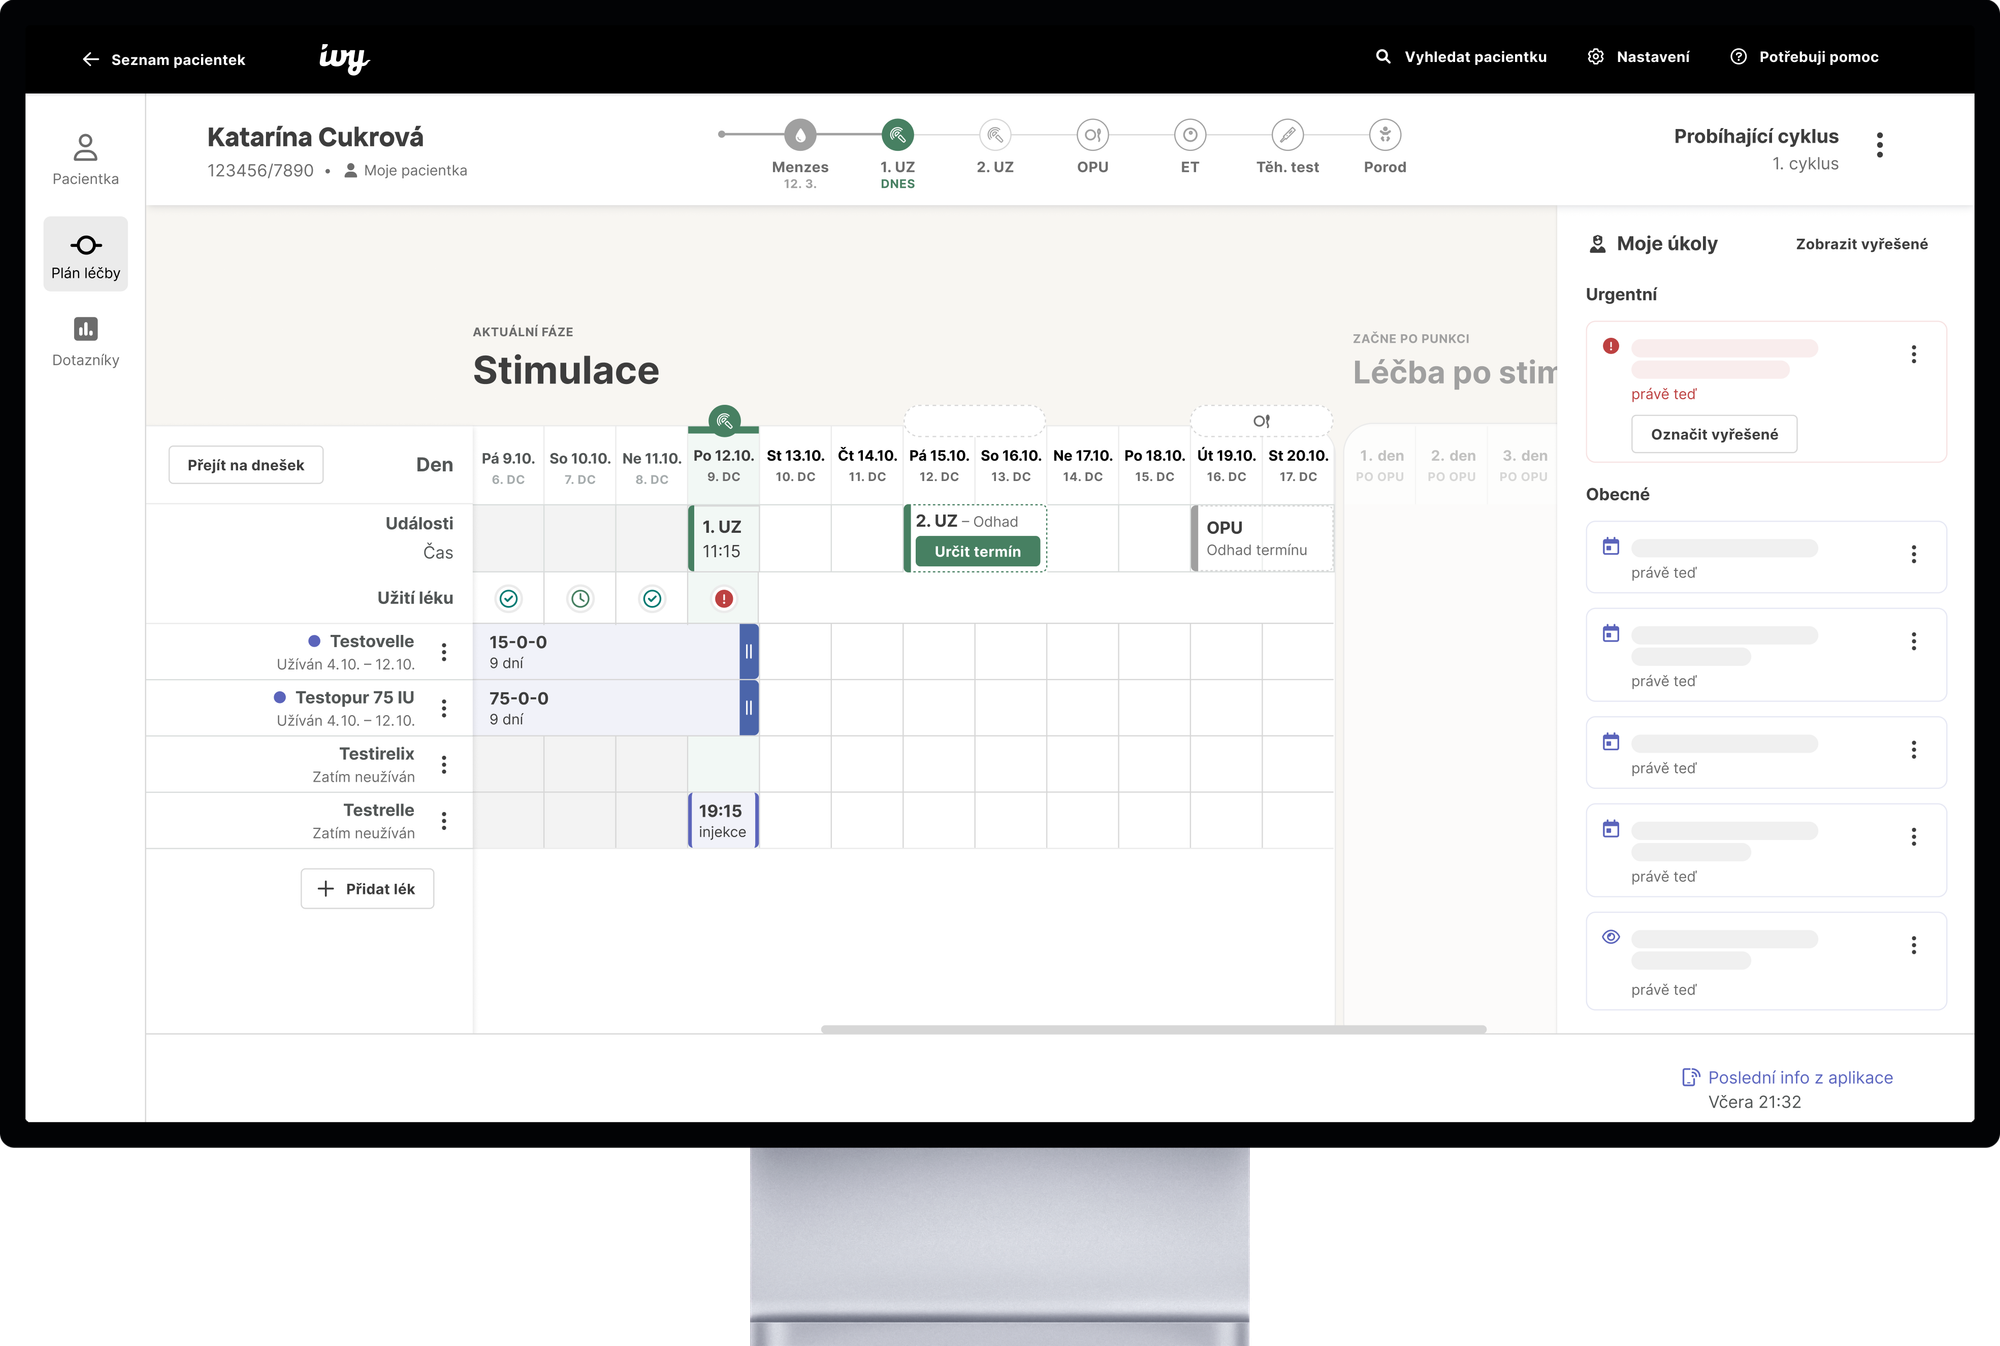Open options menu for Probíhající cyklus
Screen dimensions: 2000x1346
click(x=1880, y=146)
